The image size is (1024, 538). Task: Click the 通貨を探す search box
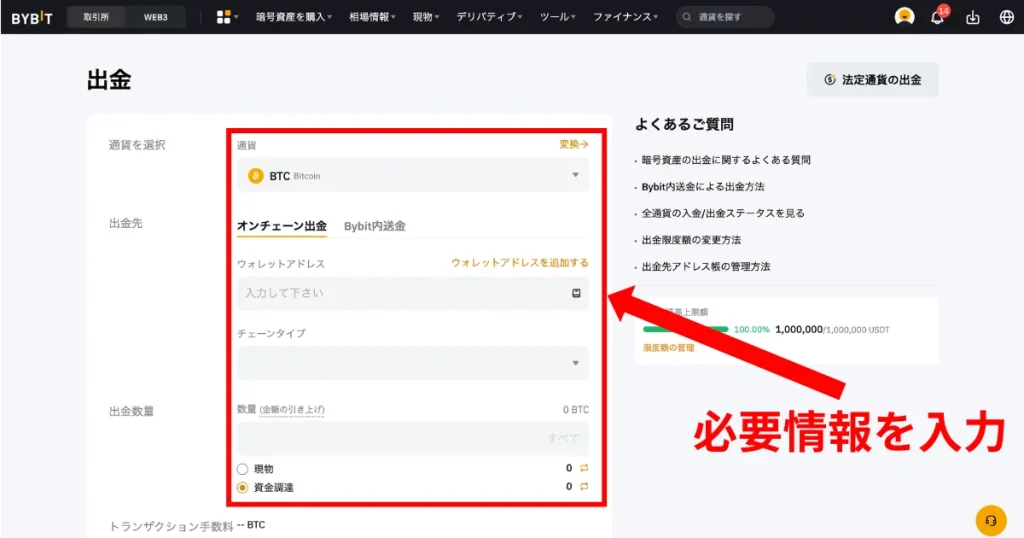click(x=725, y=17)
